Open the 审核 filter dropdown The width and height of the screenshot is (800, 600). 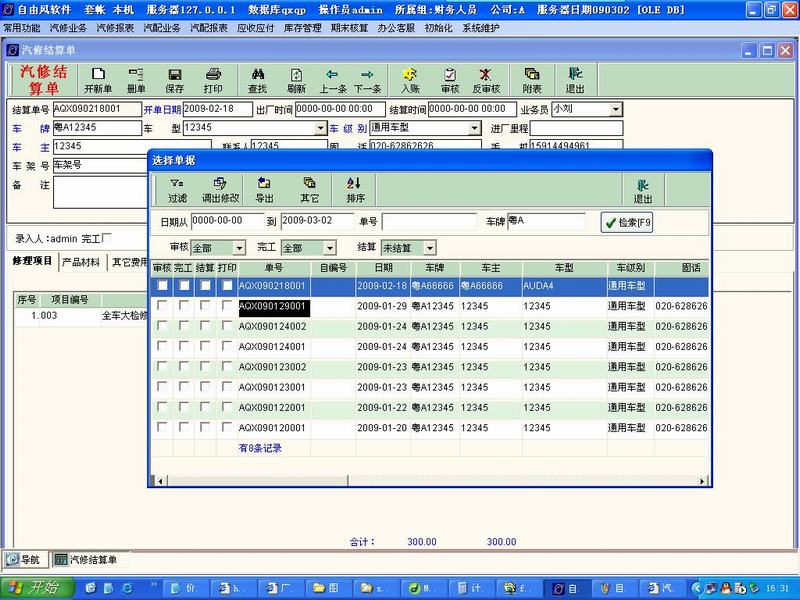[x=239, y=248]
